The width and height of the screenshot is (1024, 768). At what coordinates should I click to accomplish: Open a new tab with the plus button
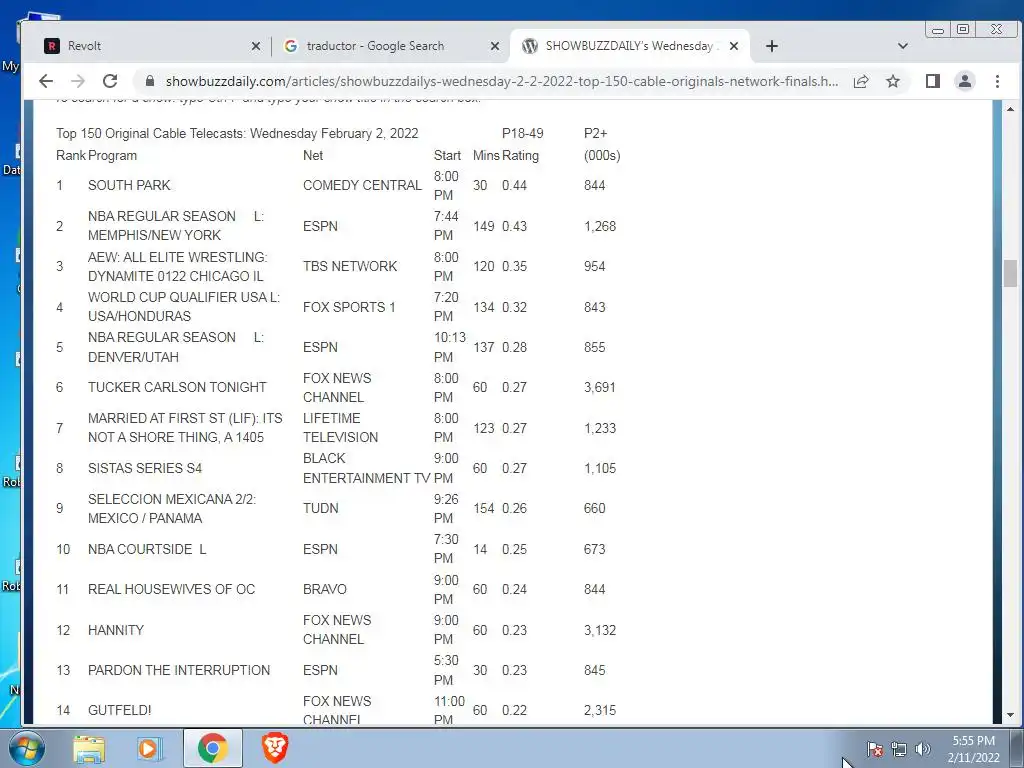click(771, 46)
